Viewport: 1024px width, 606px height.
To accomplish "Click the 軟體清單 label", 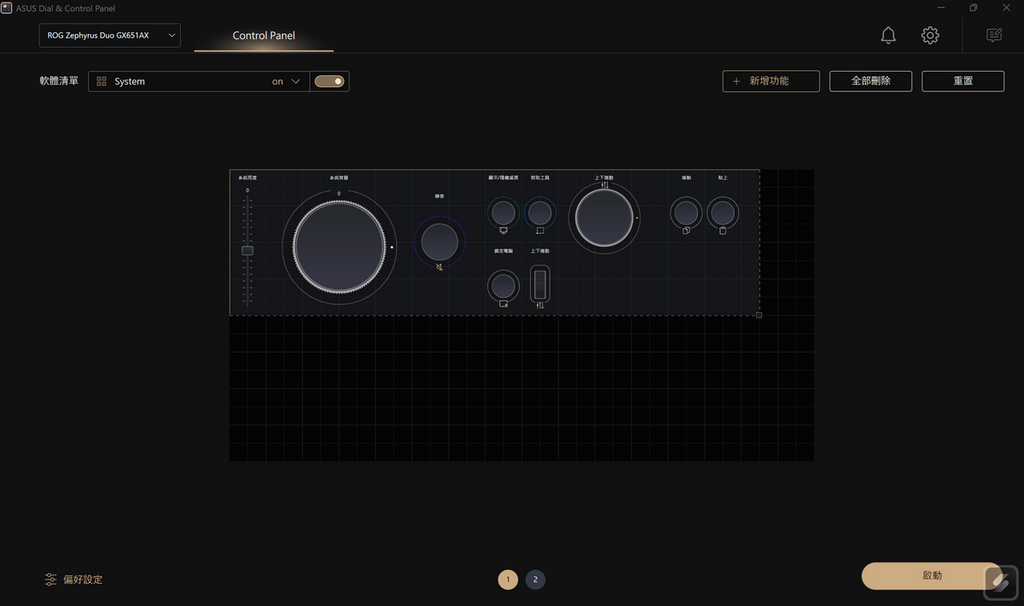I will pyautogui.click(x=59, y=81).
